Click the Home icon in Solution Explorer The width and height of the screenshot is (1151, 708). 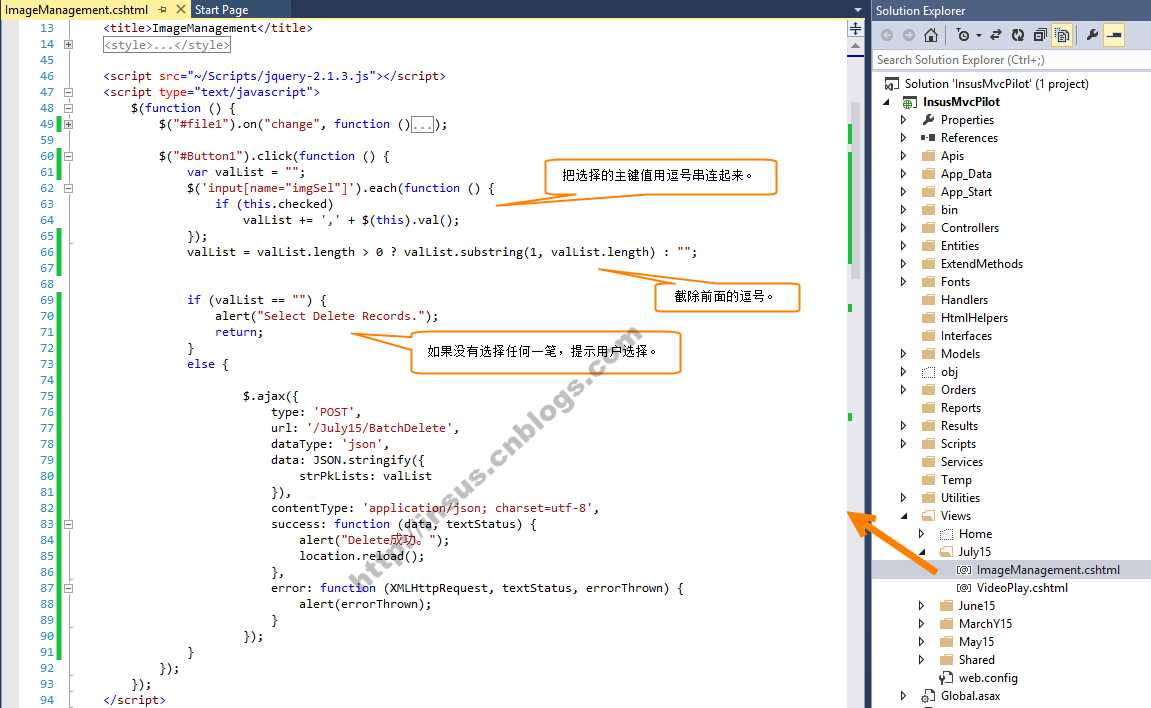[931, 34]
